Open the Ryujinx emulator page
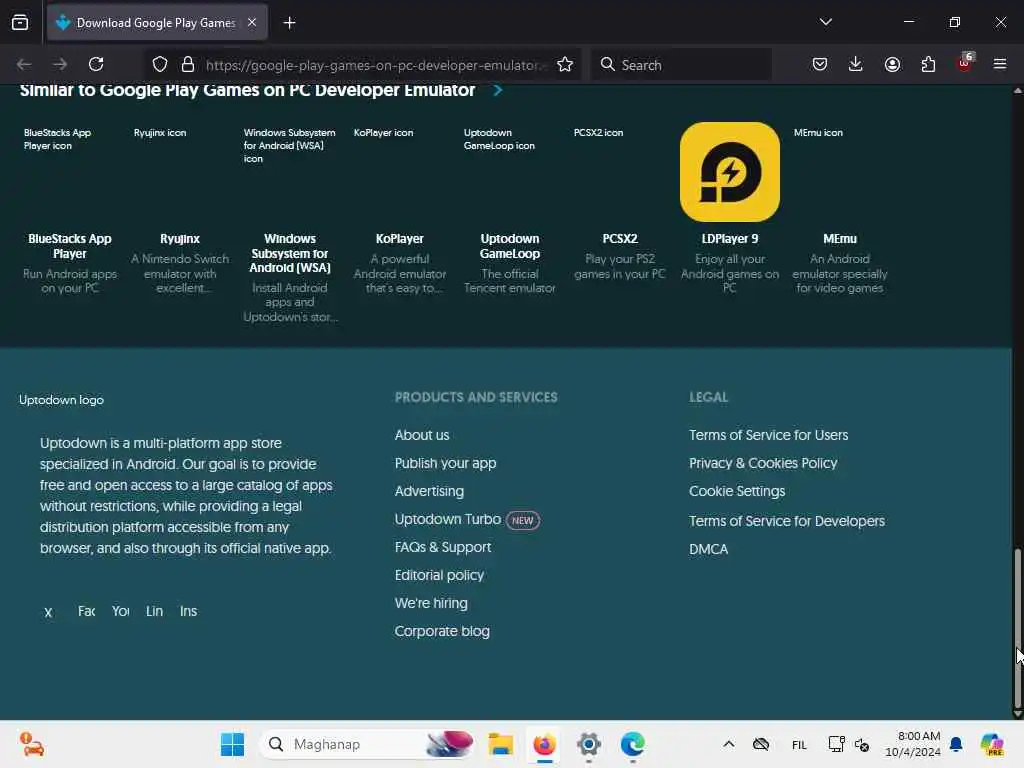This screenshot has height=768, width=1024. click(180, 239)
